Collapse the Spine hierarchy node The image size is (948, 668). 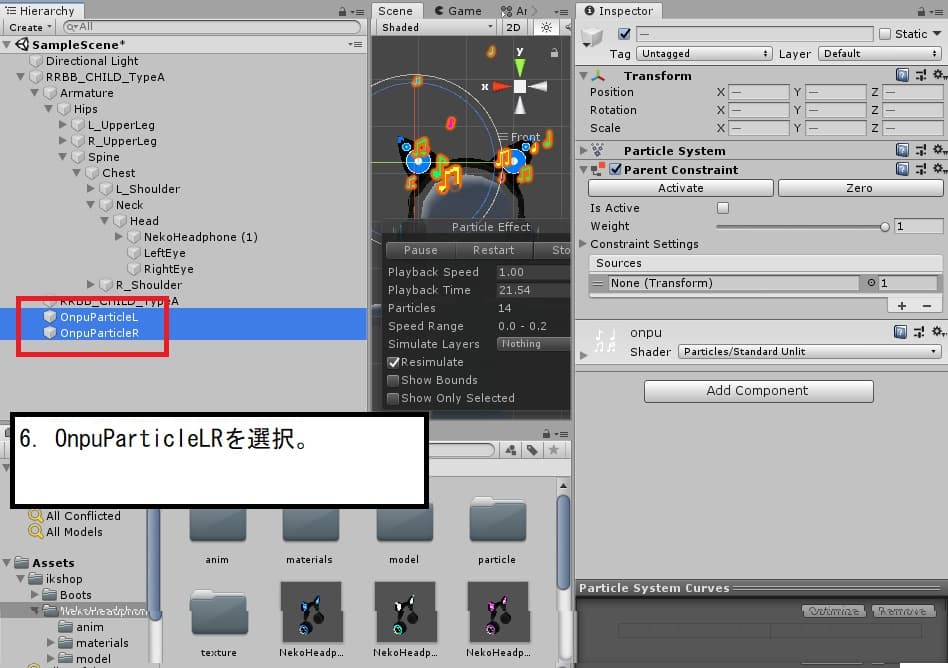[x=63, y=157]
